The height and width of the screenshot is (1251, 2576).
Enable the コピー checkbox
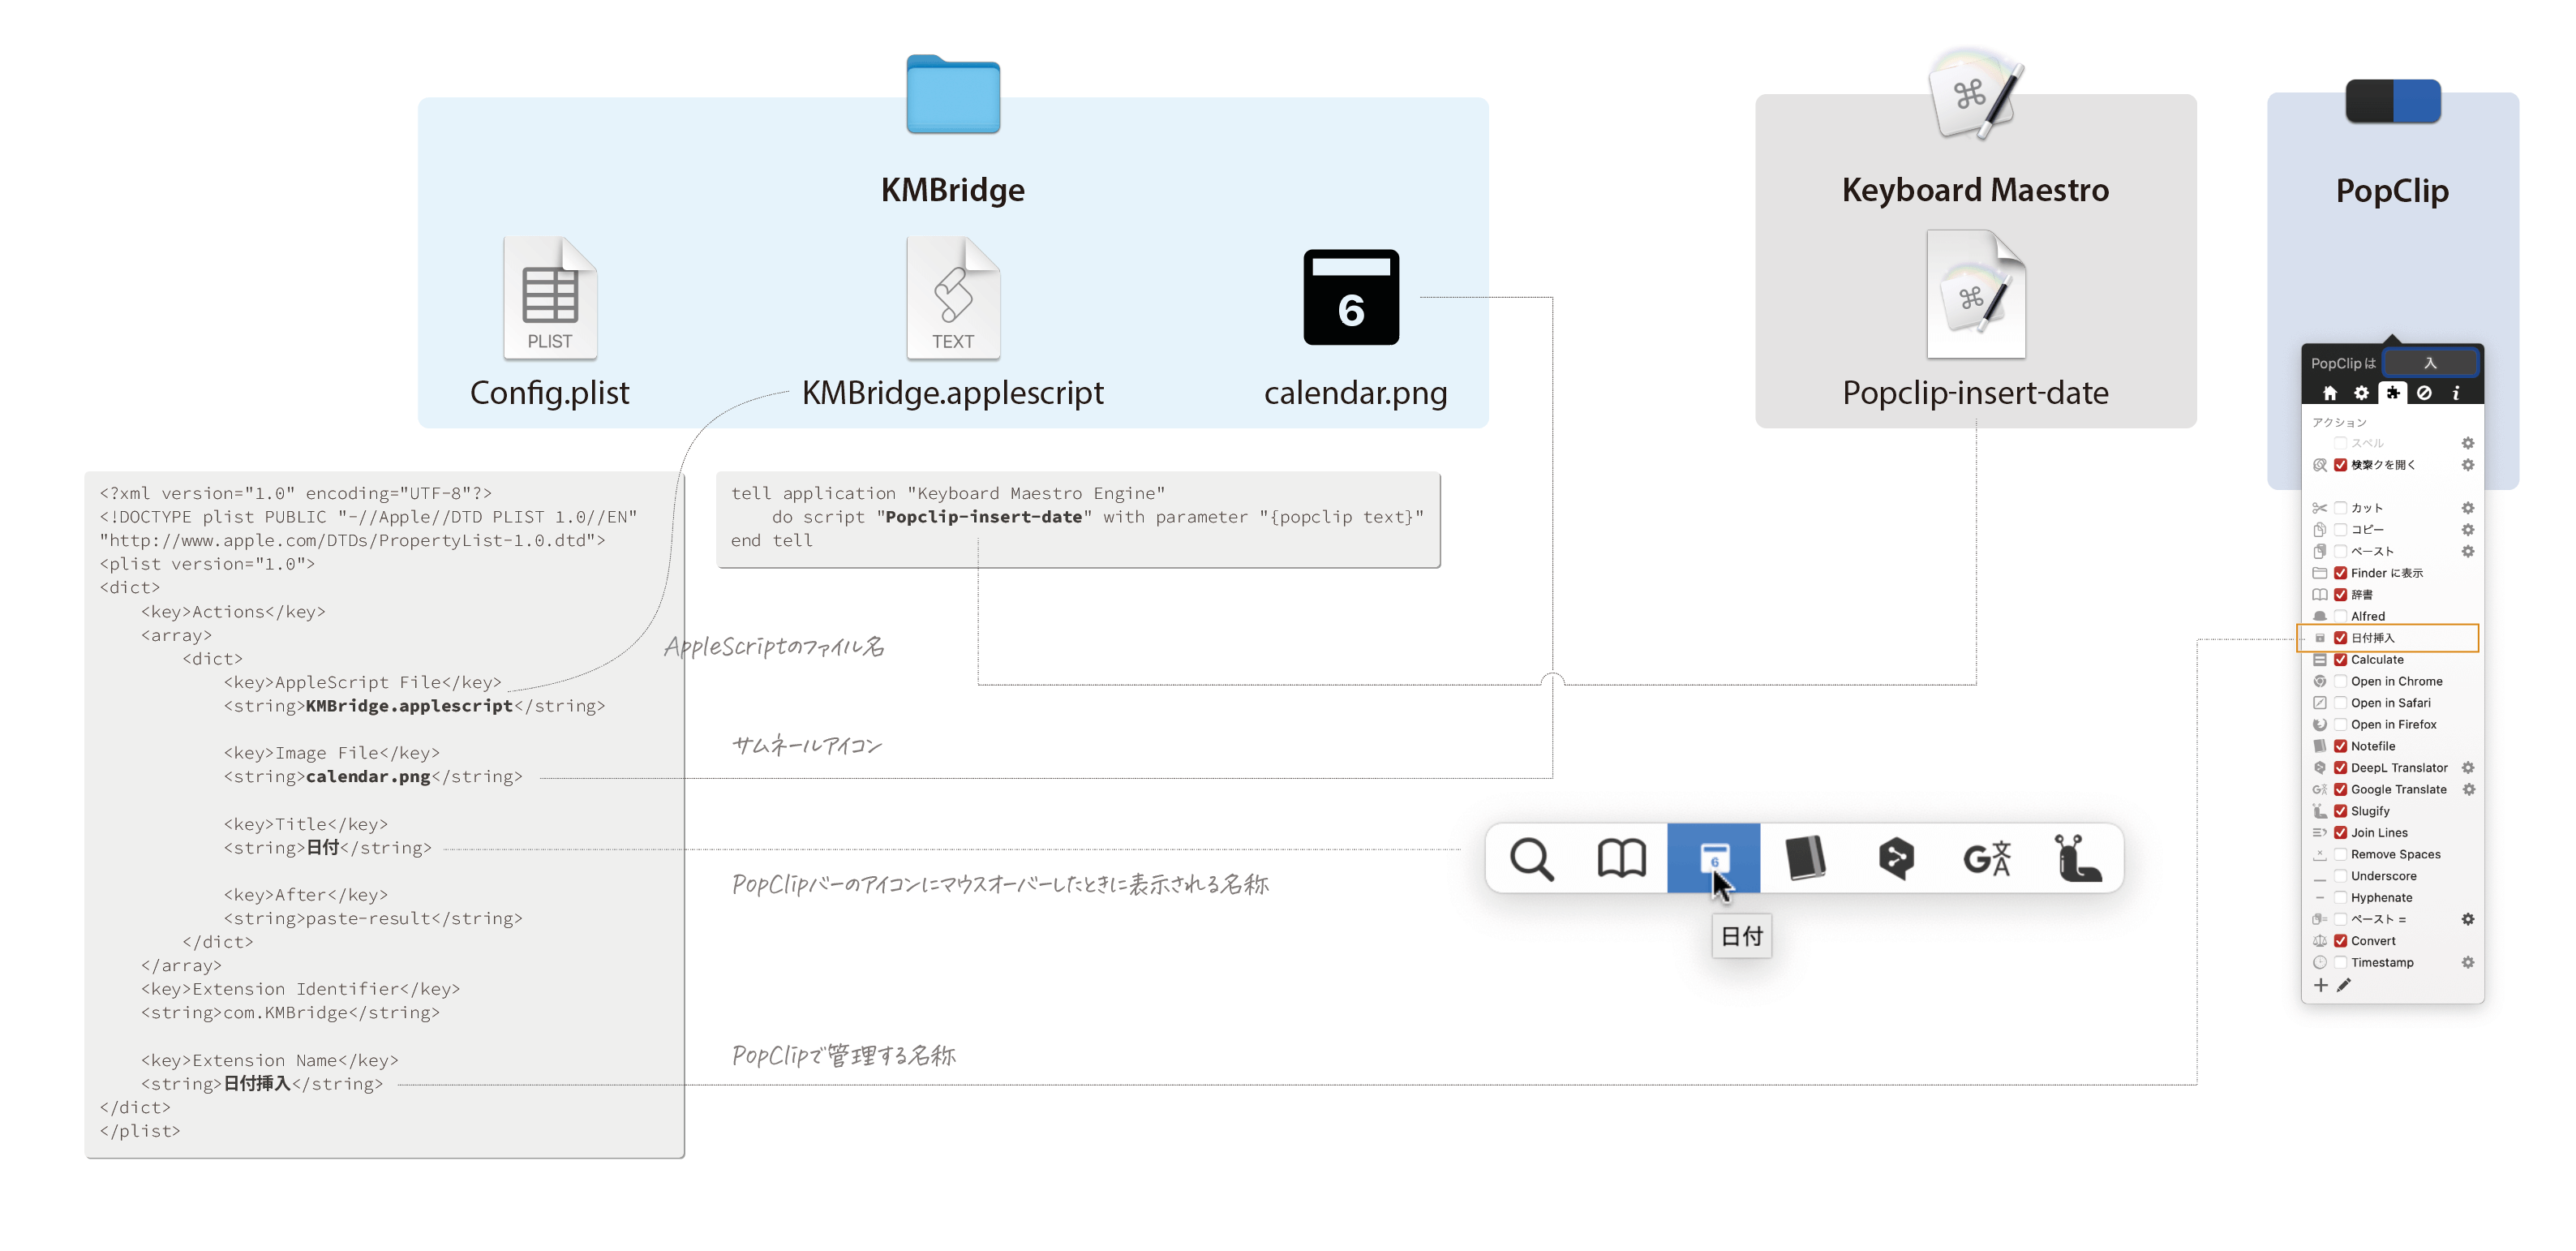2340,530
